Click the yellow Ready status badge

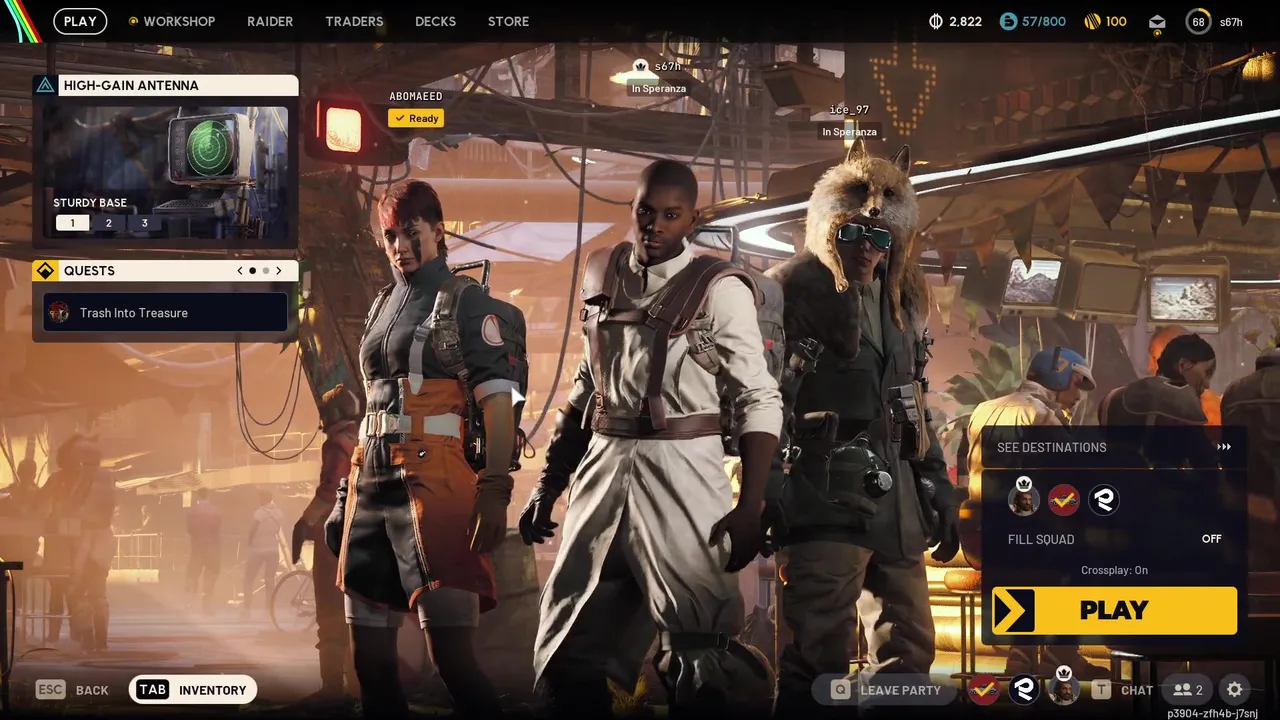click(416, 118)
